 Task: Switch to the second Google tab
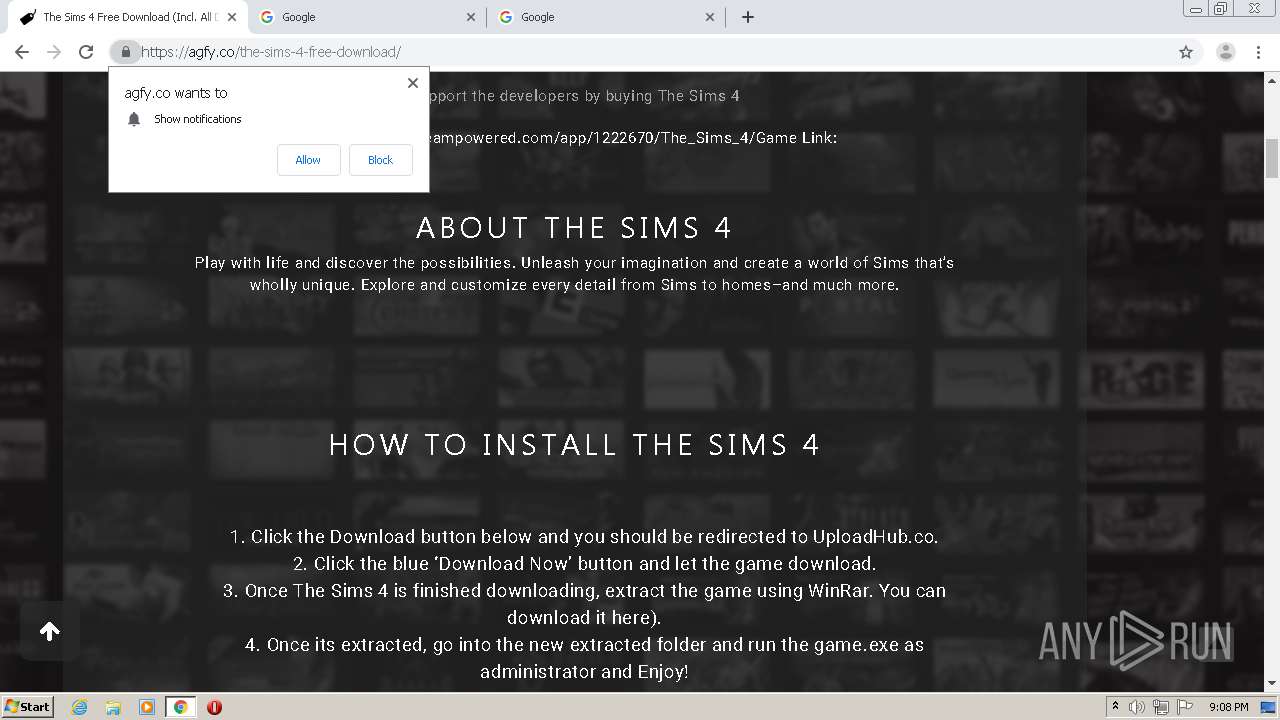coord(606,17)
